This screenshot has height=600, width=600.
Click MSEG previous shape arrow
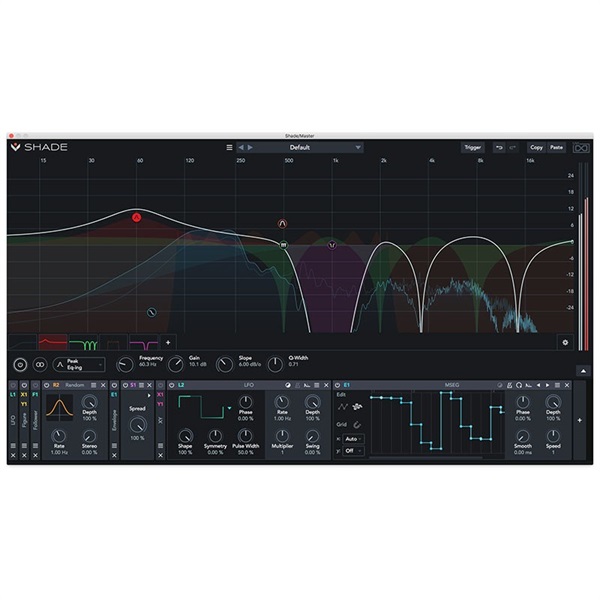(x=538, y=385)
